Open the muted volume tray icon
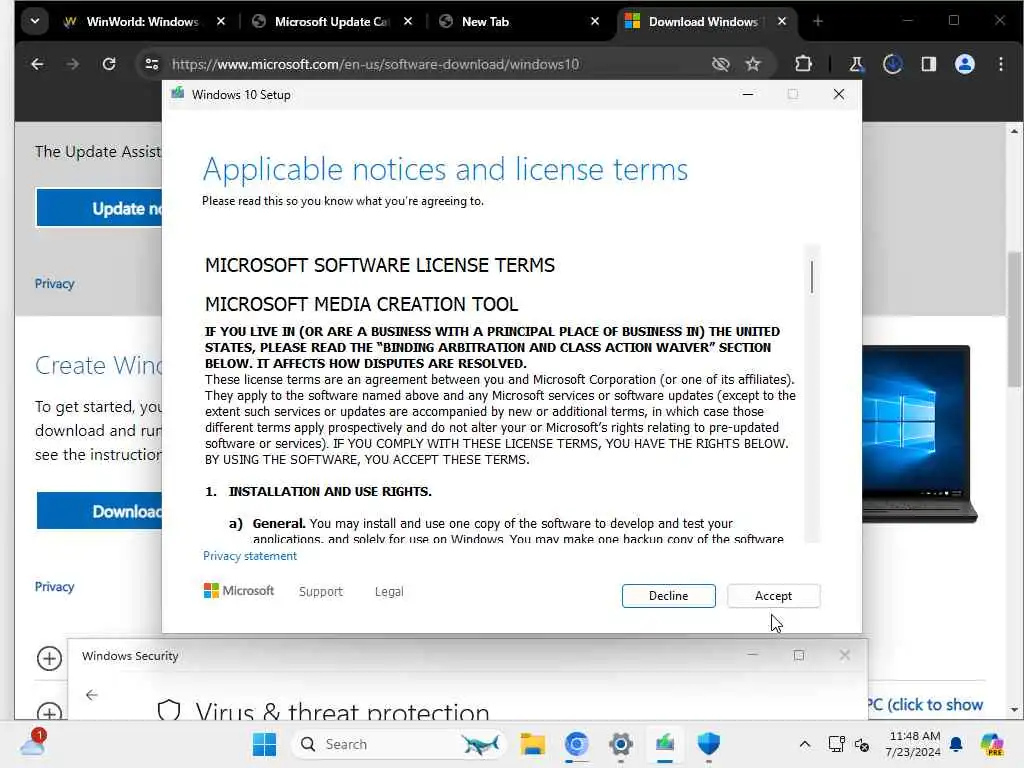This screenshot has height=768, width=1024. click(862, 744)
